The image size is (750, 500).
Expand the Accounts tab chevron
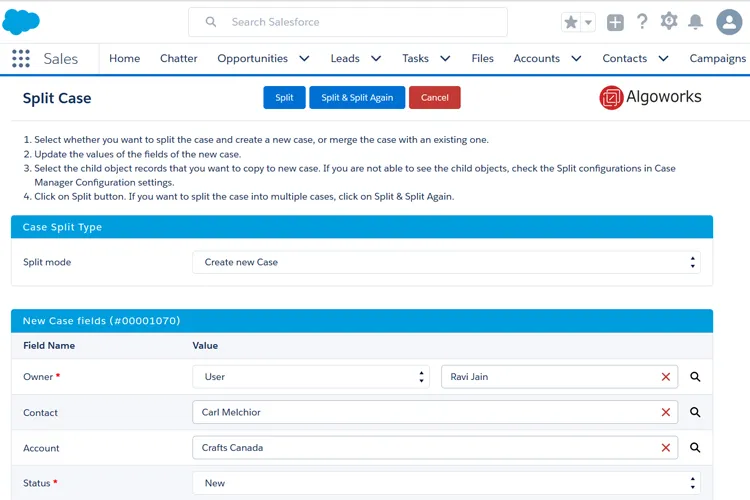coord(576,58)
